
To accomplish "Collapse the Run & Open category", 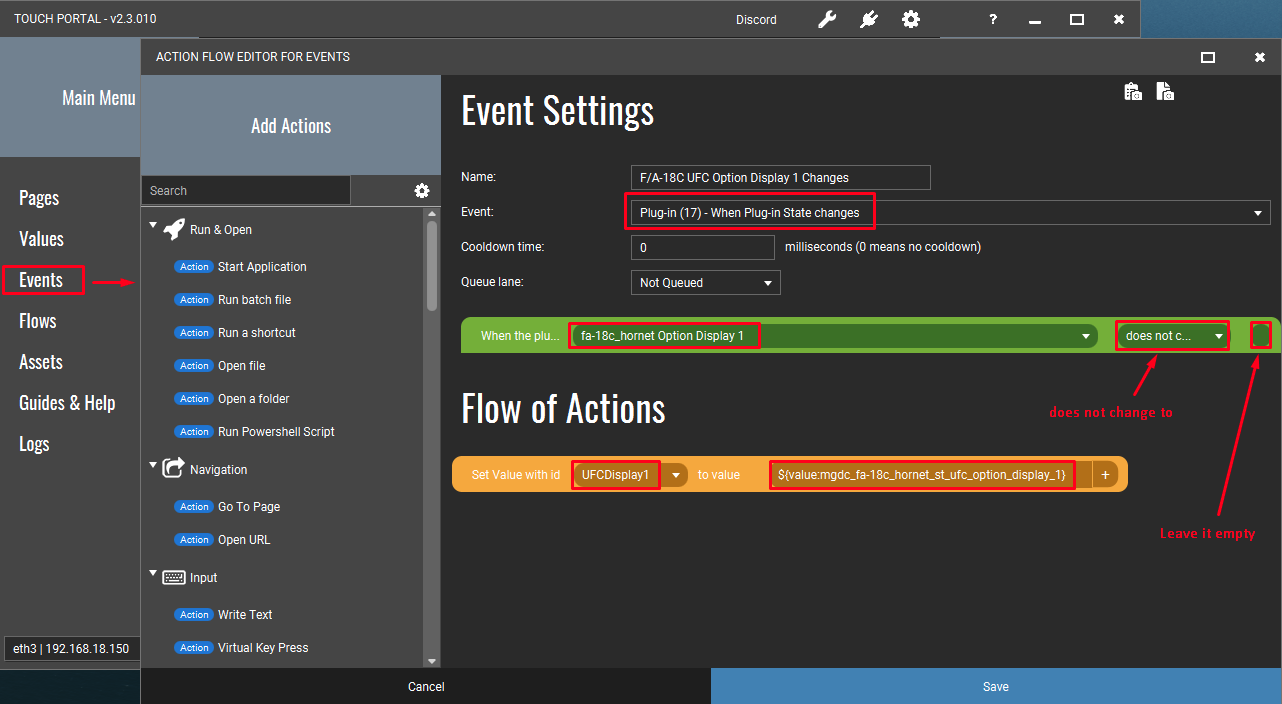I will [x=153, y=226].
